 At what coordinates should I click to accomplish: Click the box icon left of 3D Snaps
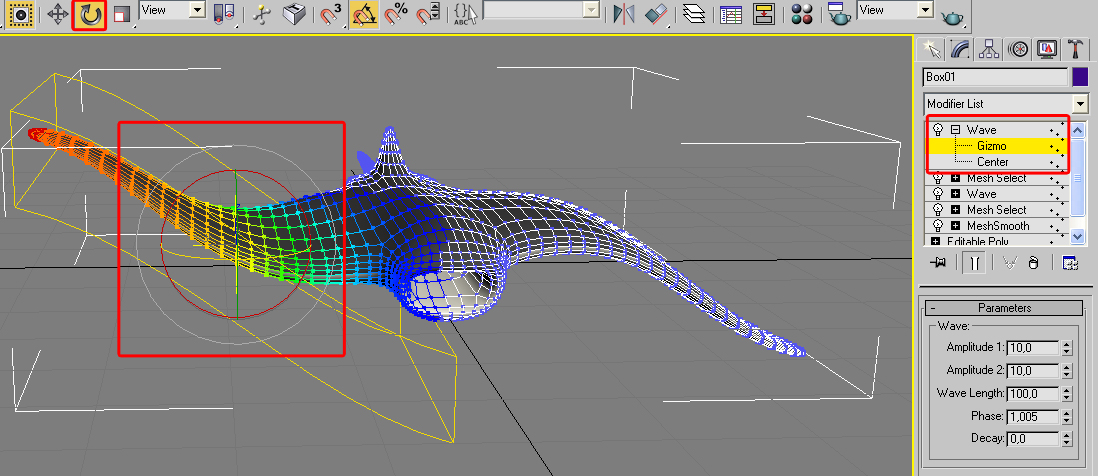[x=294, y=15]
